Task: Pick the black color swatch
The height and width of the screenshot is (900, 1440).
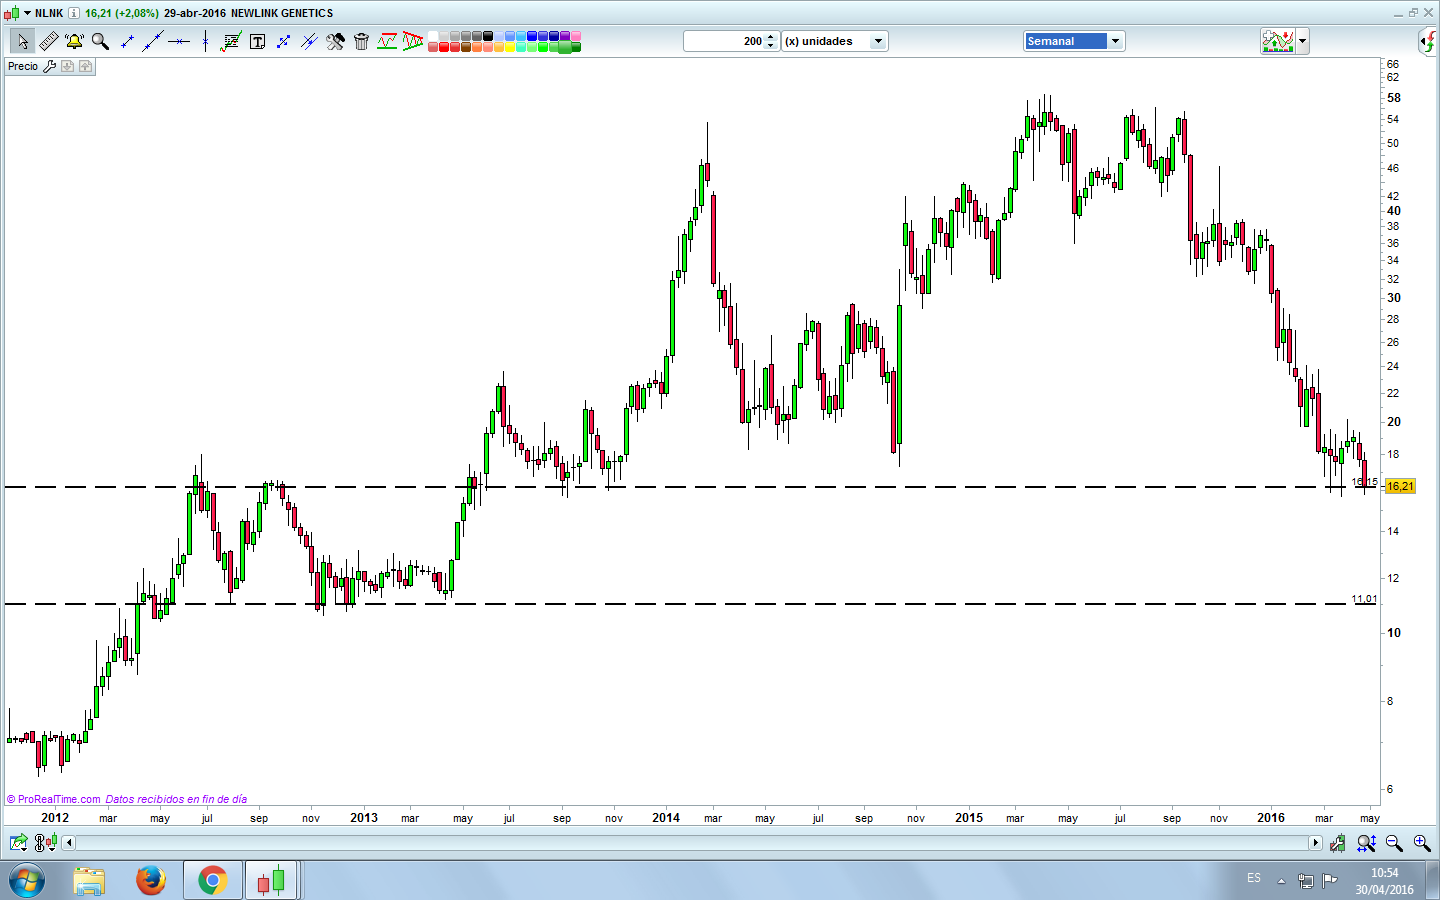Action: click(488, 36)
